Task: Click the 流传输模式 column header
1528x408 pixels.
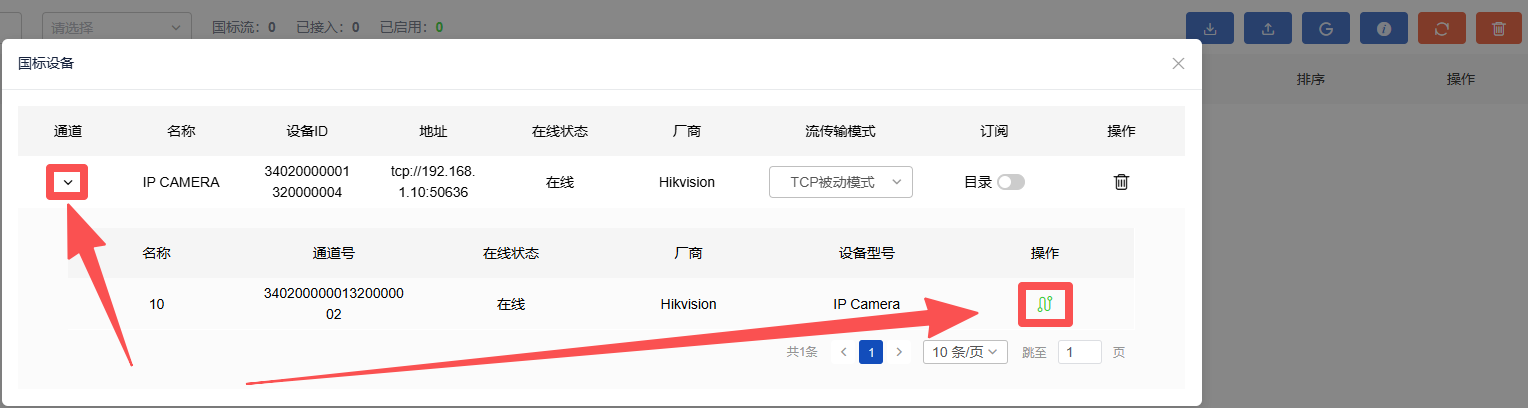Action: [x=841, y=131]
